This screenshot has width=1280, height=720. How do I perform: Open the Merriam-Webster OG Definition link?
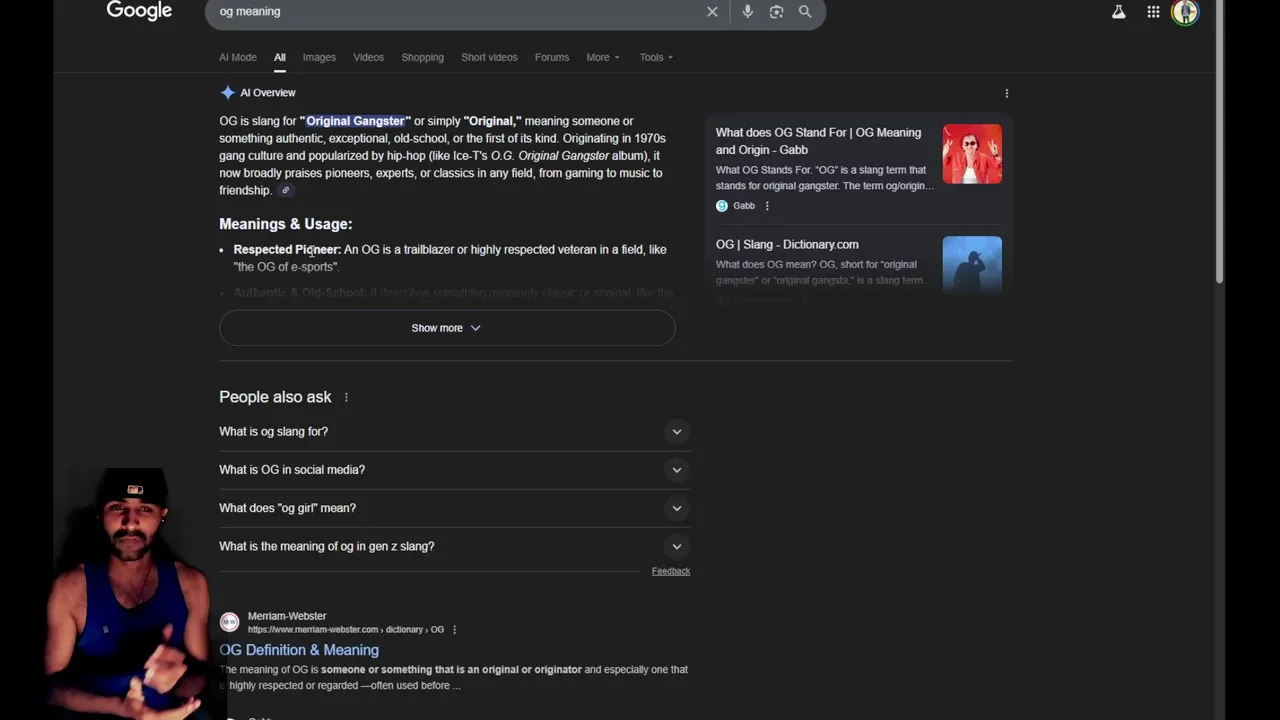299,650
